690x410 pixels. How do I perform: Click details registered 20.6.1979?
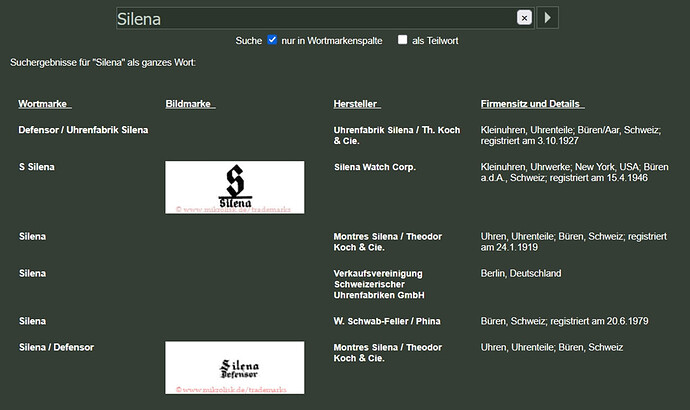[564, 321]
